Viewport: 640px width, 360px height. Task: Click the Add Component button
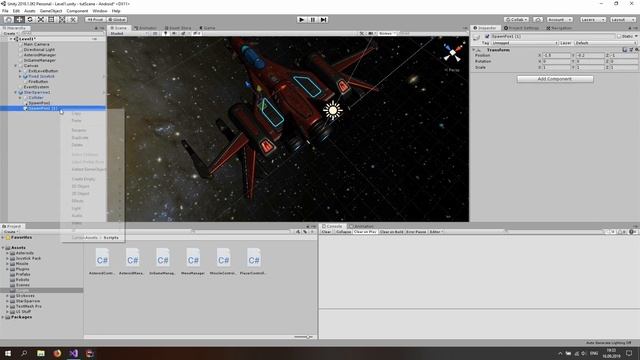[555, 79]
